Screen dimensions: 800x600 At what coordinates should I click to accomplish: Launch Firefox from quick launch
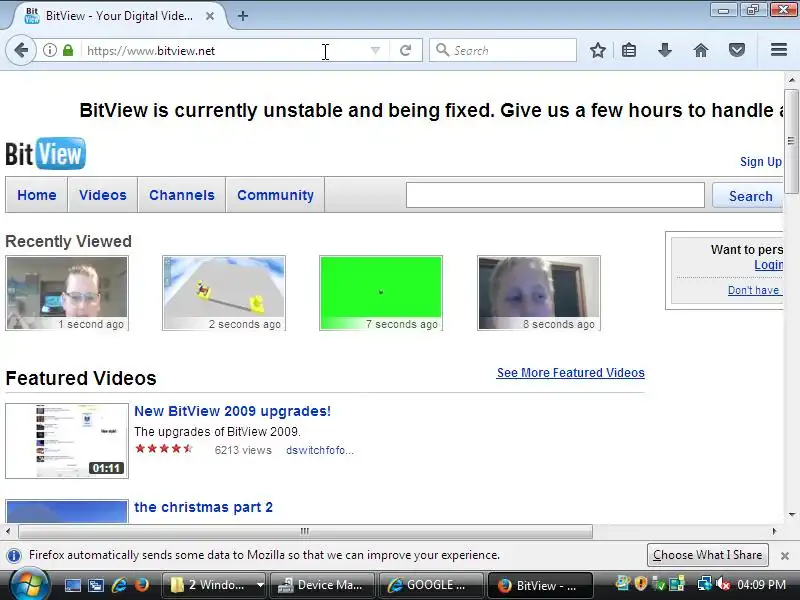(142, 585)
